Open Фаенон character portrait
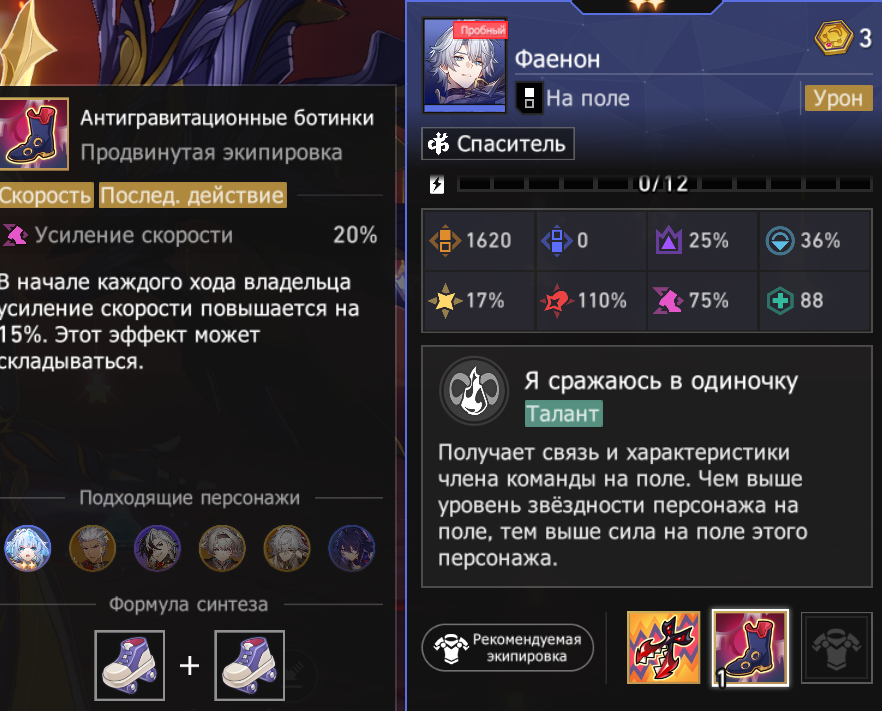Image resolution: width=882 pixels, height=711 pixels. [465, 65]
